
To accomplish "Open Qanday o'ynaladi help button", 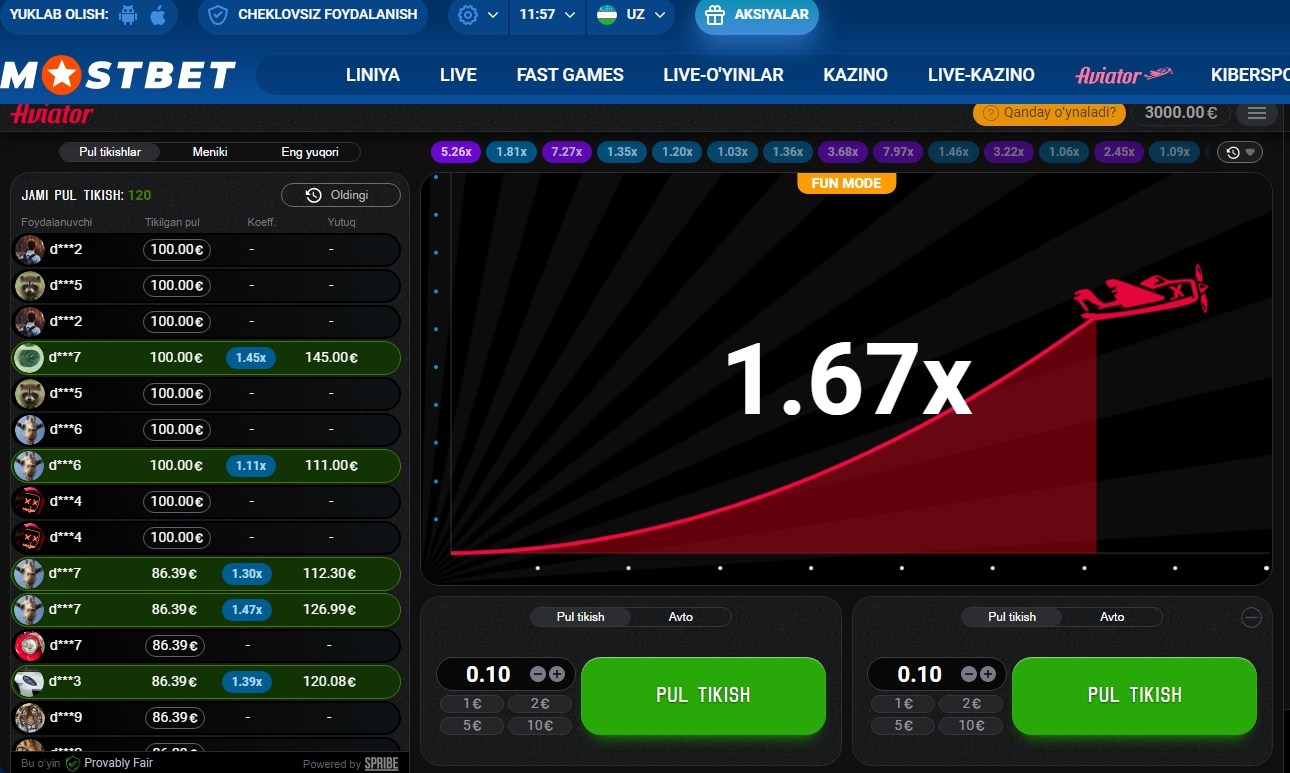I will coord(1049,113).
